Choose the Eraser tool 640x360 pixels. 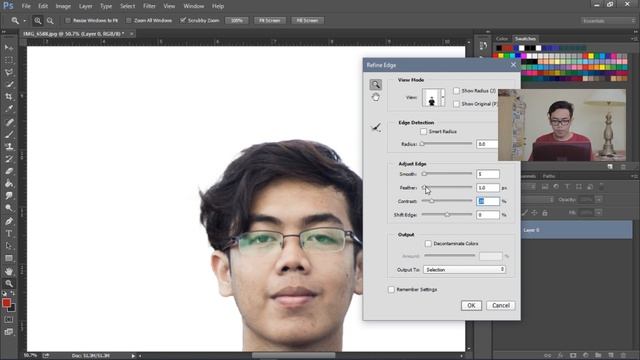9,171
